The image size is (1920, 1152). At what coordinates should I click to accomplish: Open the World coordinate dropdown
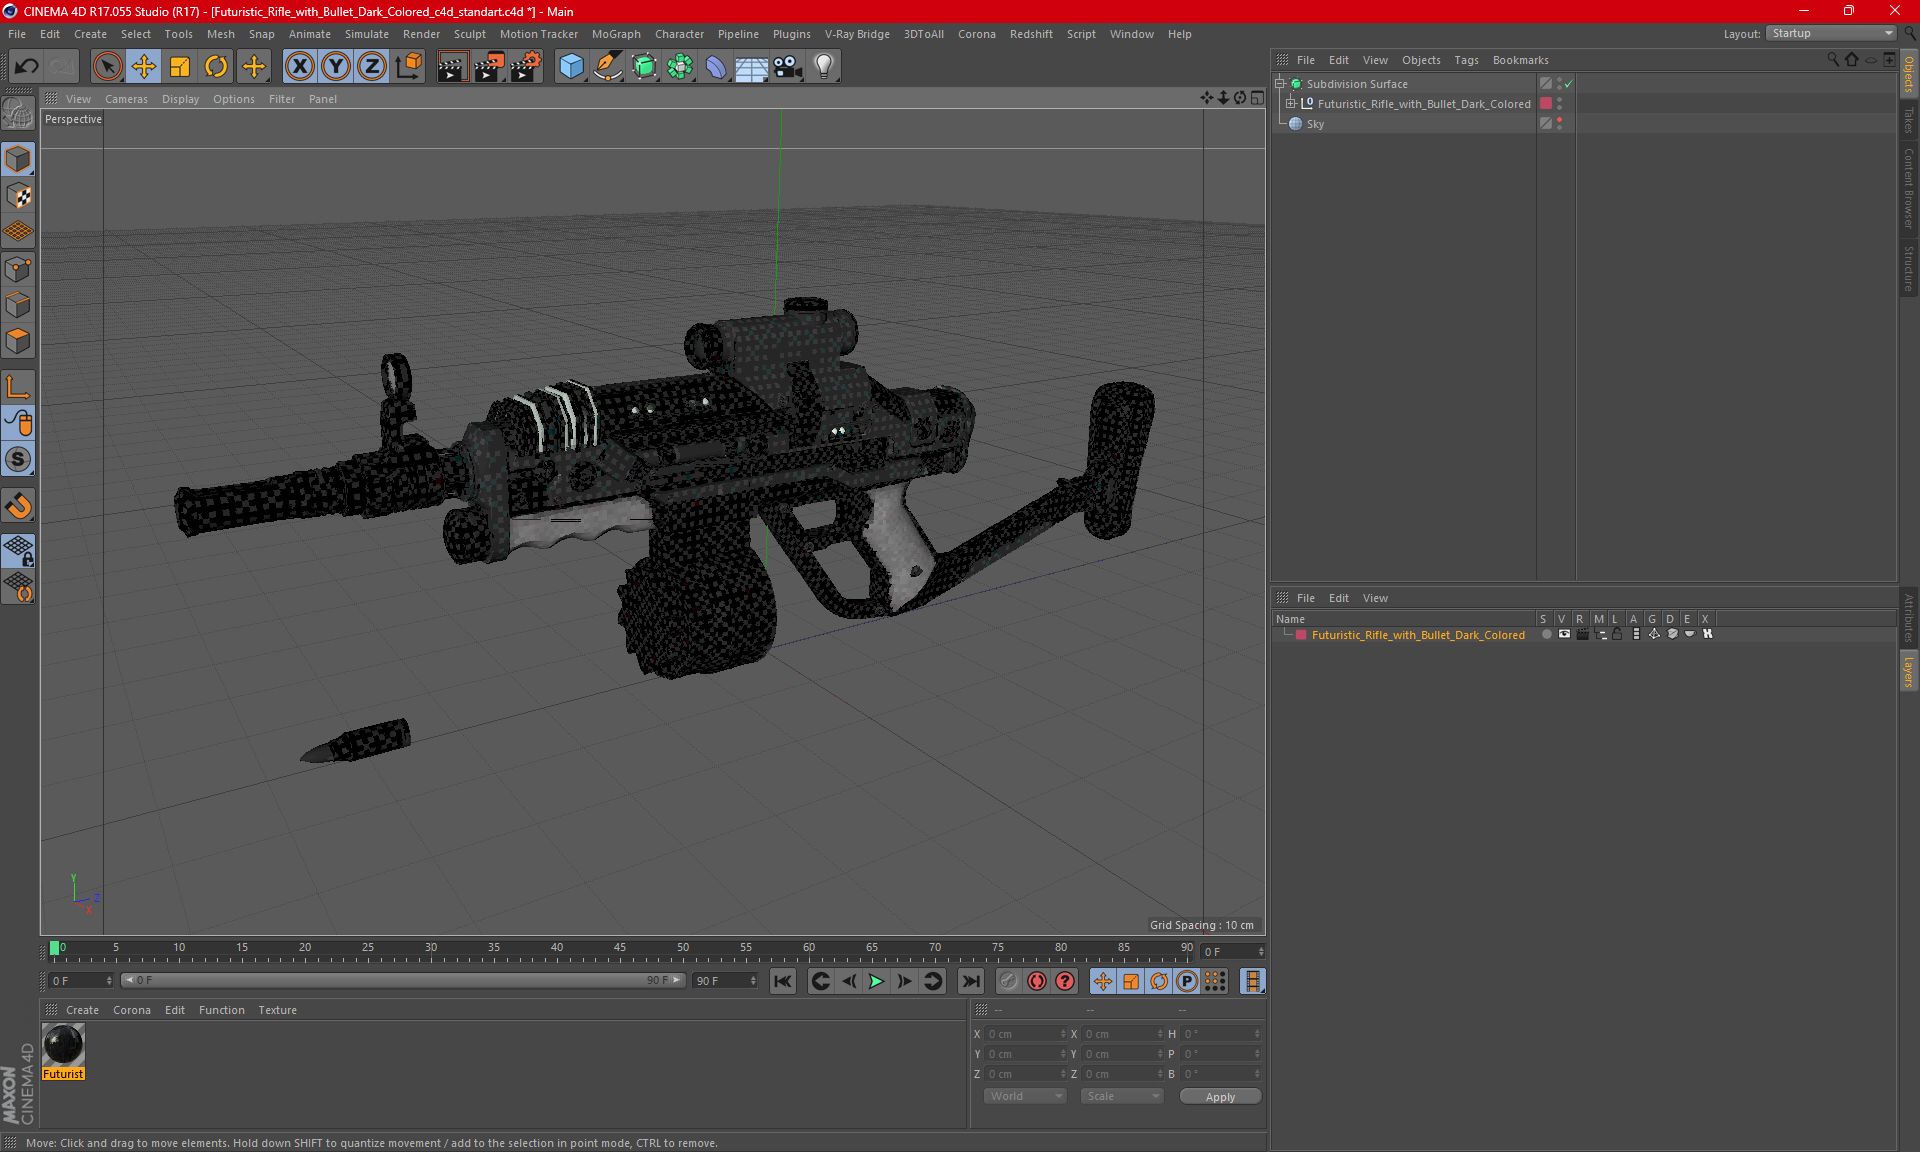tap(1026, 1096)
